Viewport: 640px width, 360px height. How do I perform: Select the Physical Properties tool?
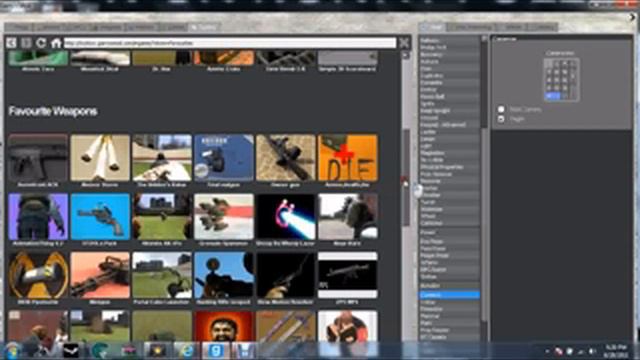(x=449, y=167)
